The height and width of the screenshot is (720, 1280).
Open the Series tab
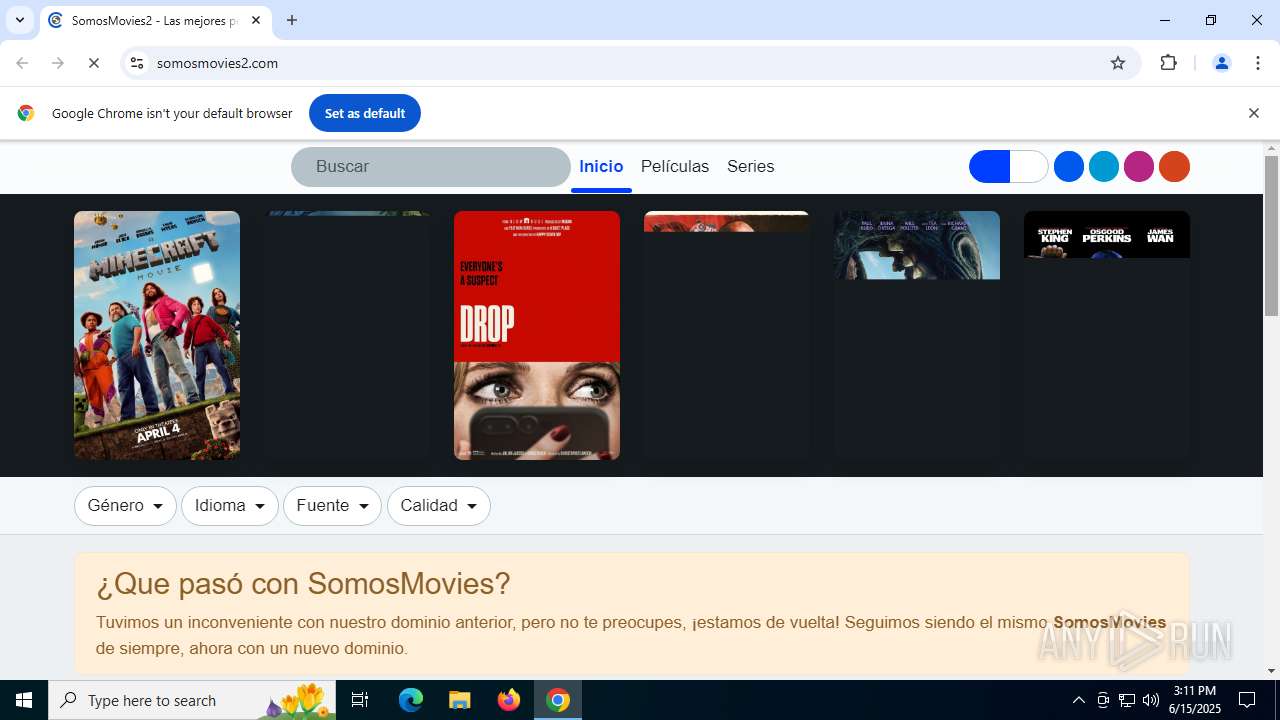pyautogui.click(x=751, y=167)
